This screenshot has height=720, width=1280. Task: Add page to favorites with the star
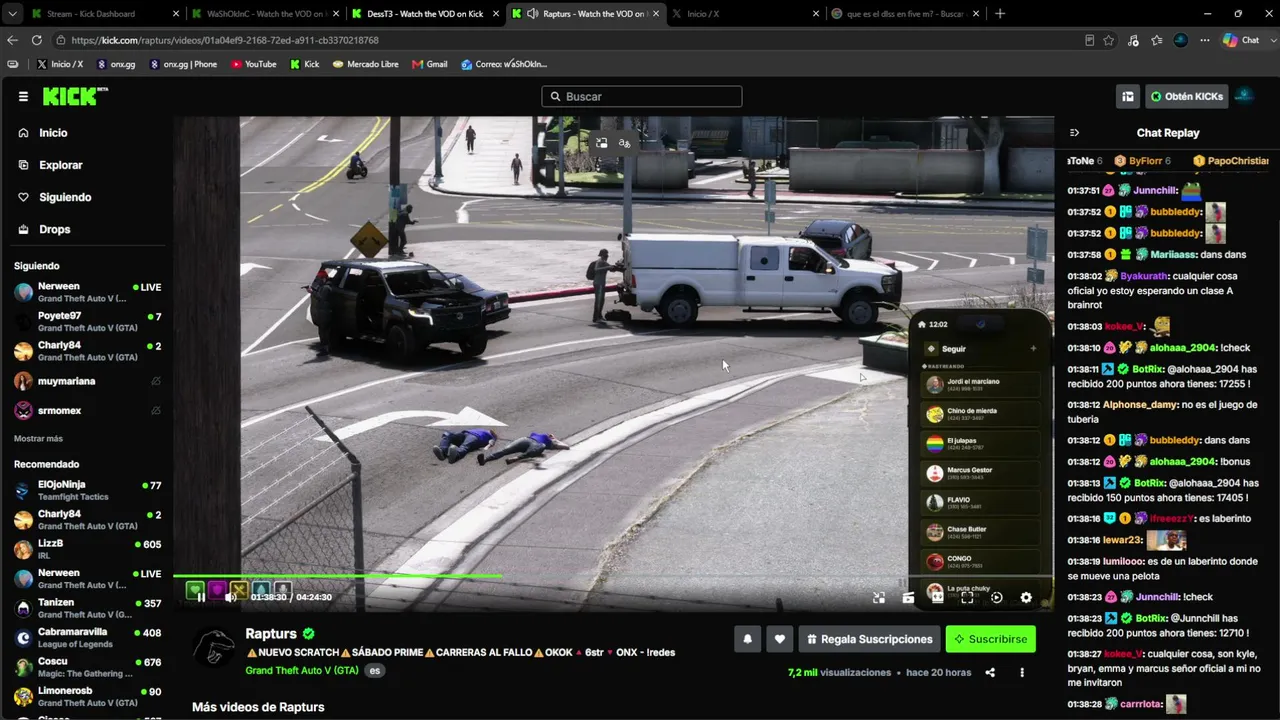(x=1109, y=40)
